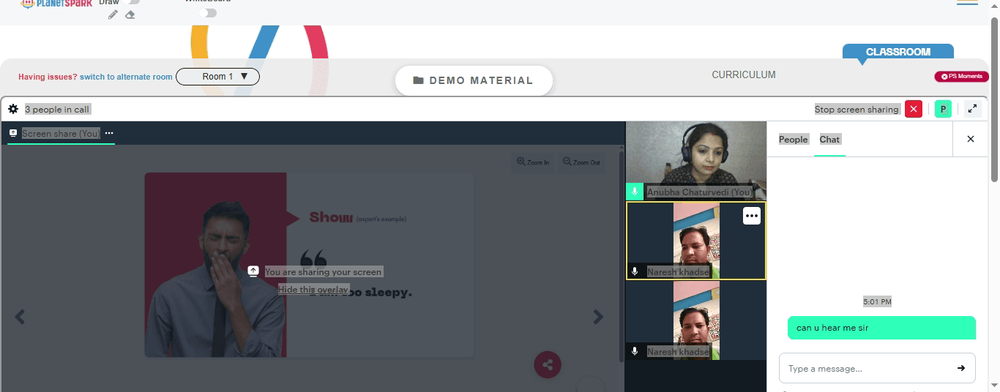The height and width of the screenshot is (392, 1000).
Task: Zoom In on the slide
Action: [533, 163]
